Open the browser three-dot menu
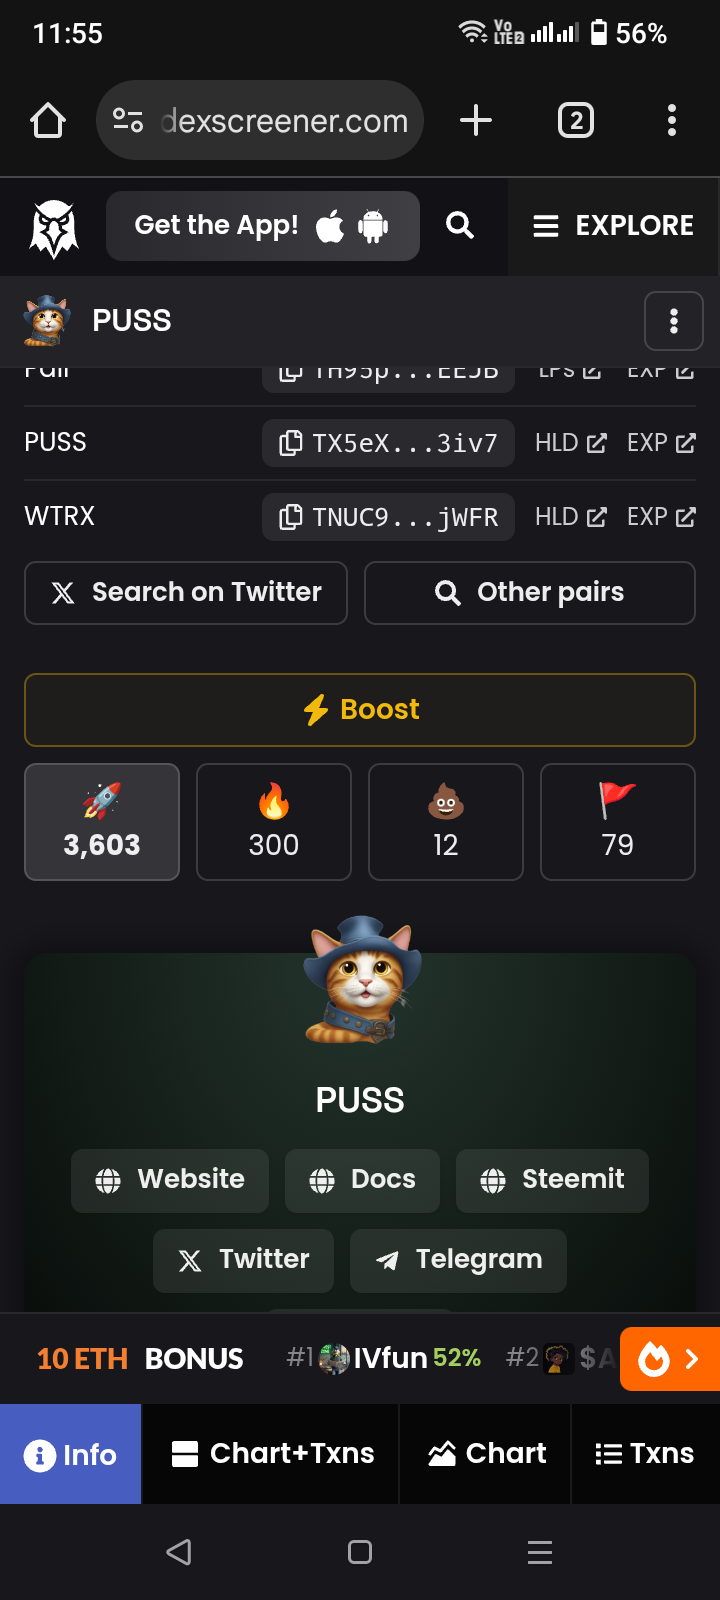The image size is (720, 1600). coord(672,121)
